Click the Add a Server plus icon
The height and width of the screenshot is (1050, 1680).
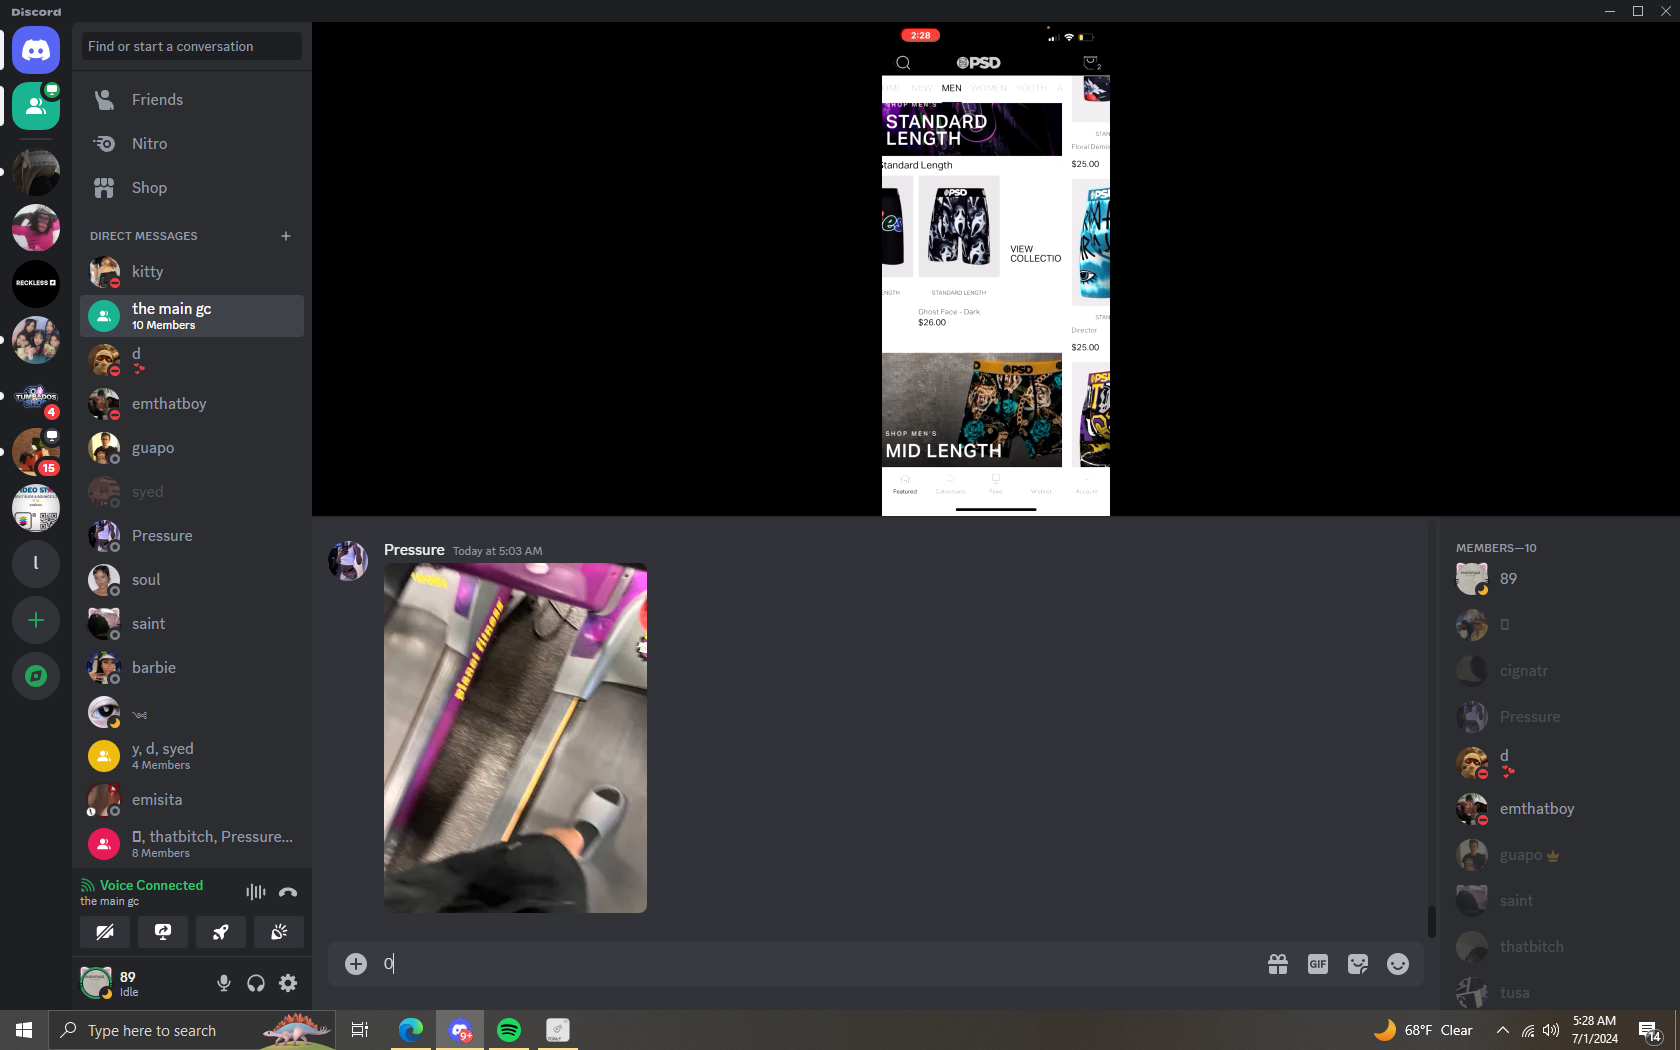(x=36, y=621)
